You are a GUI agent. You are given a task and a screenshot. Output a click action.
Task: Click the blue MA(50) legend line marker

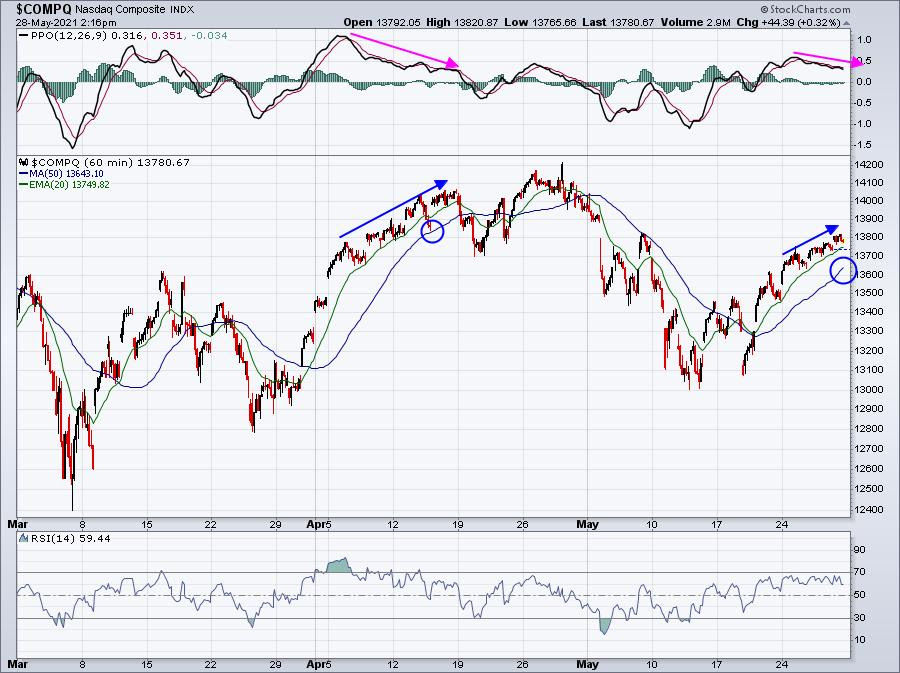24,174
